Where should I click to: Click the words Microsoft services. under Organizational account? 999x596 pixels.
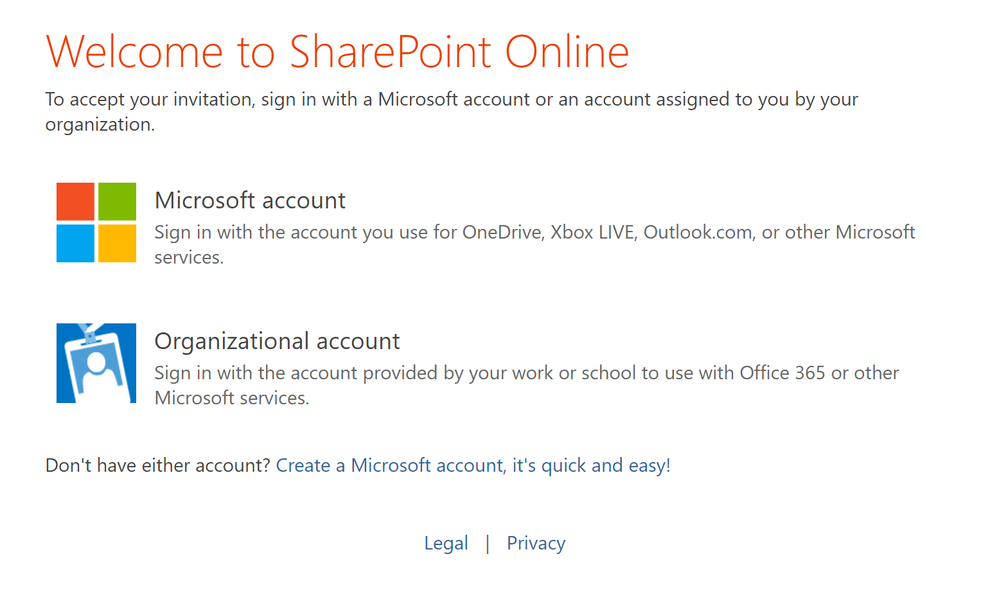pyautogui.click(x=232, y=398)
